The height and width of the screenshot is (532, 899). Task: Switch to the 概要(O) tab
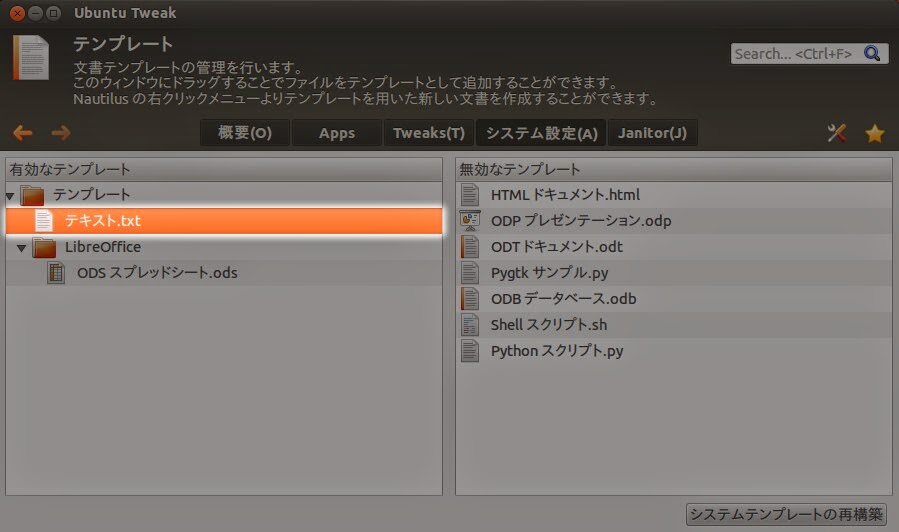pyautogui.click(x=245, y=133)
